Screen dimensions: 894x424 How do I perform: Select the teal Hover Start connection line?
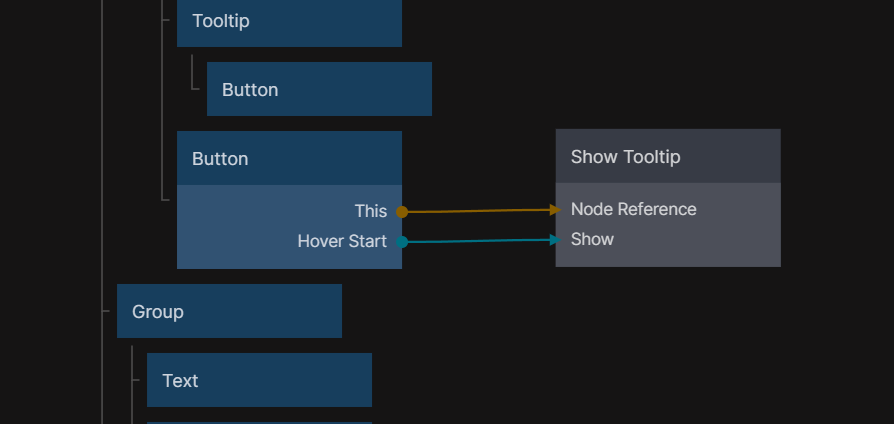[478, 241]
